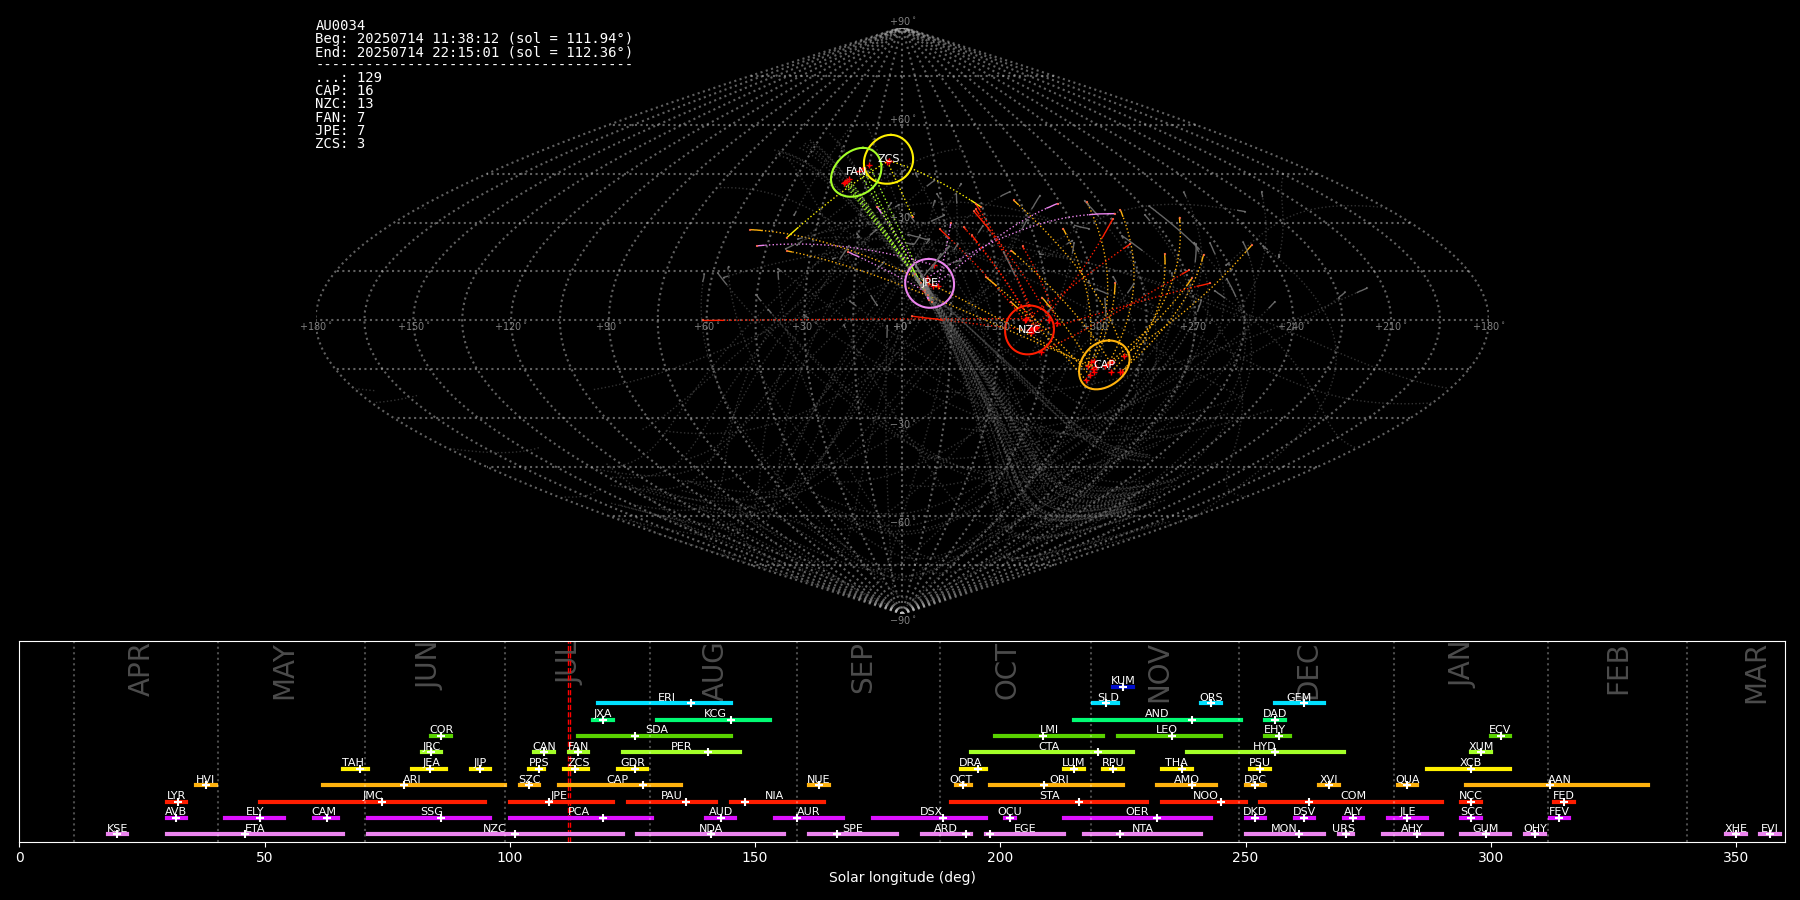The width and height of the screenshot is (1800, 900).
Task: Click the 'ZCS: 3' legend count
Action: point(340,144)
